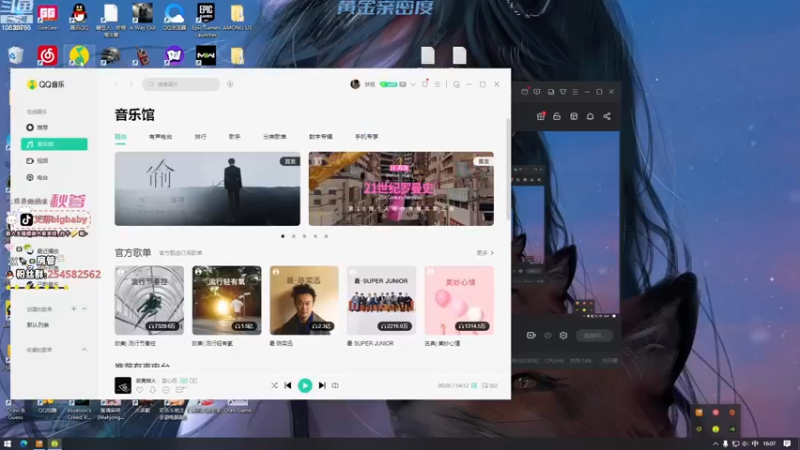The image size is (800, 450).
Task: Toggle the shuffle play mode icon
Action: click(274, 385)
